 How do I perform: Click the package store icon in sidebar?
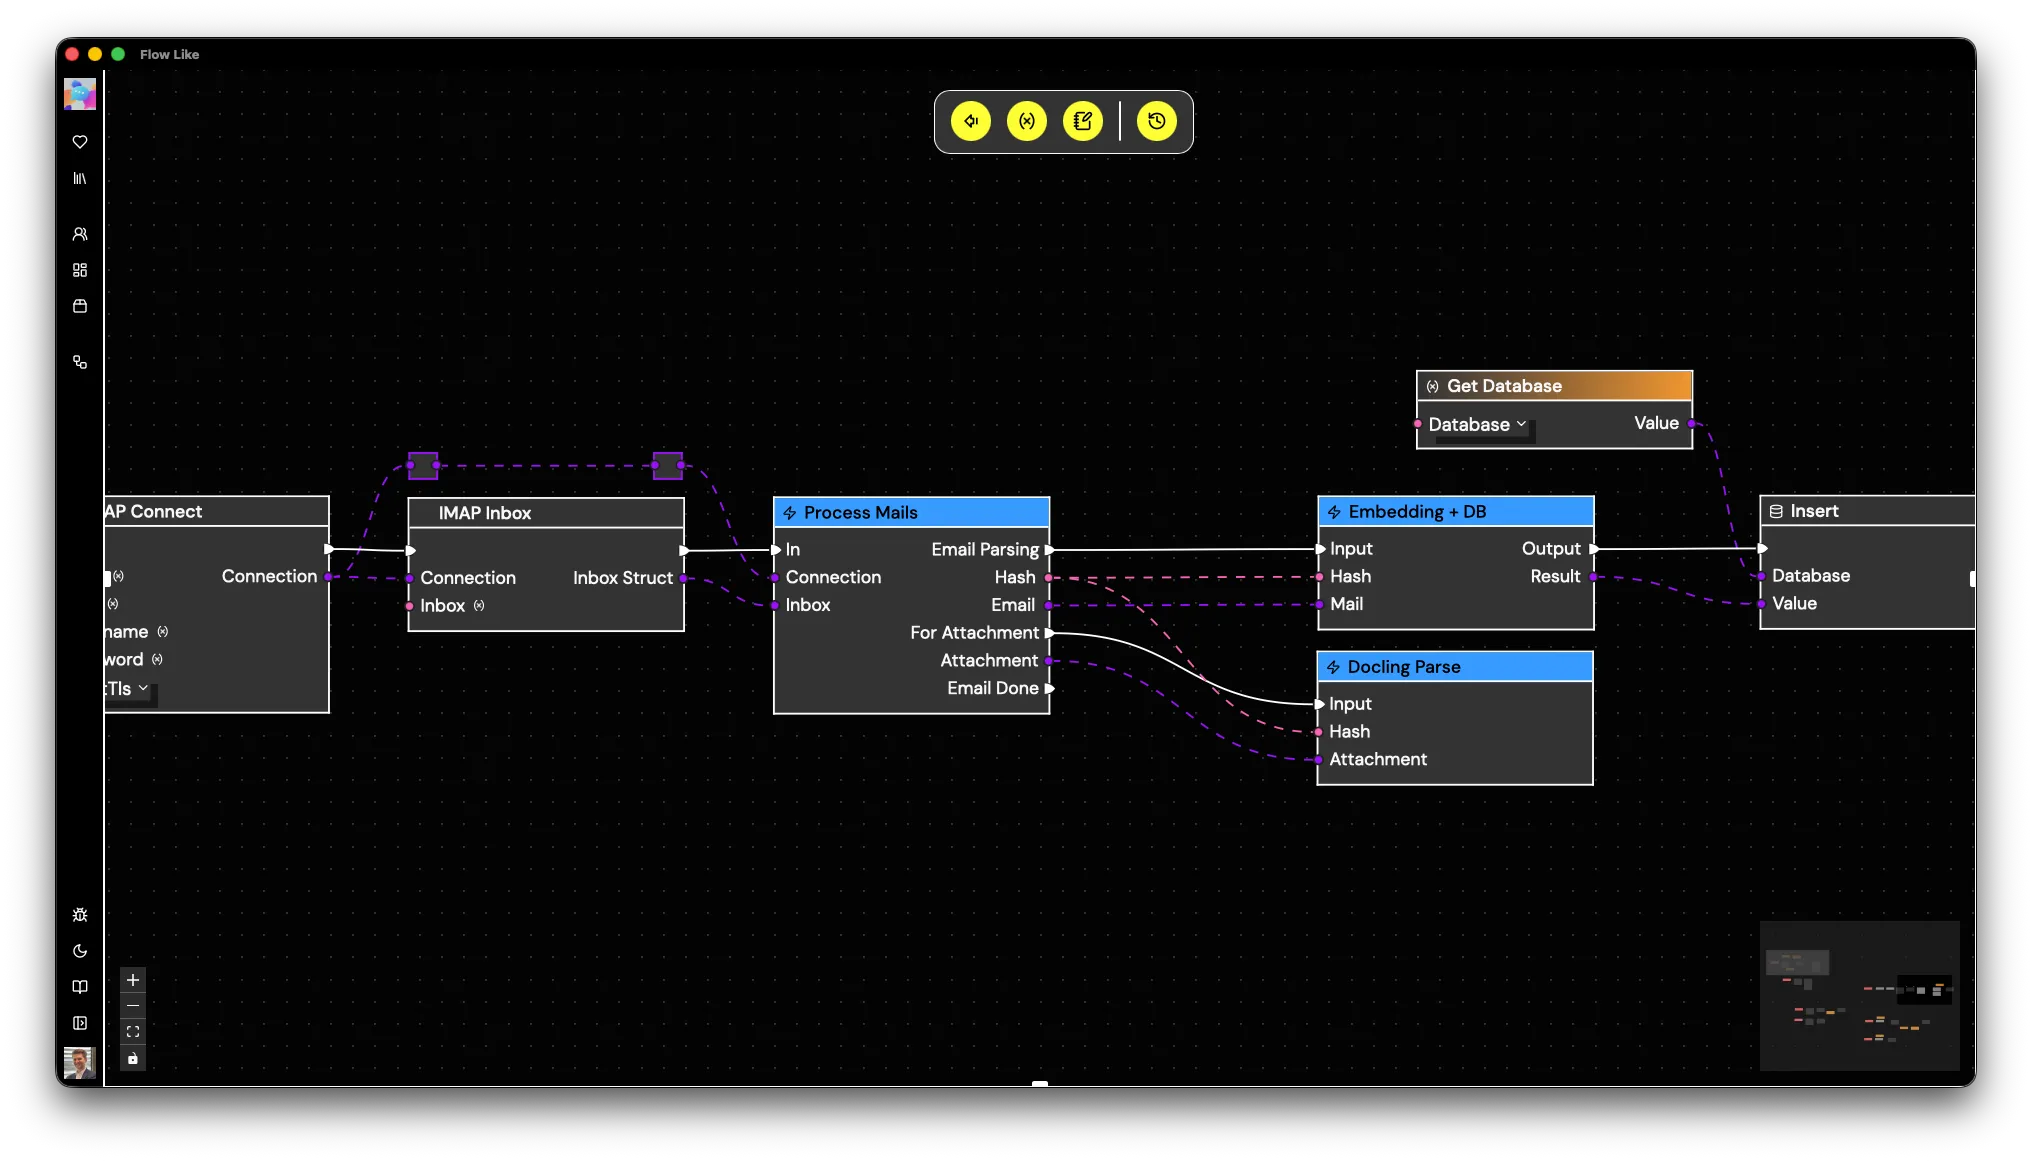click(x=80, y=306)
